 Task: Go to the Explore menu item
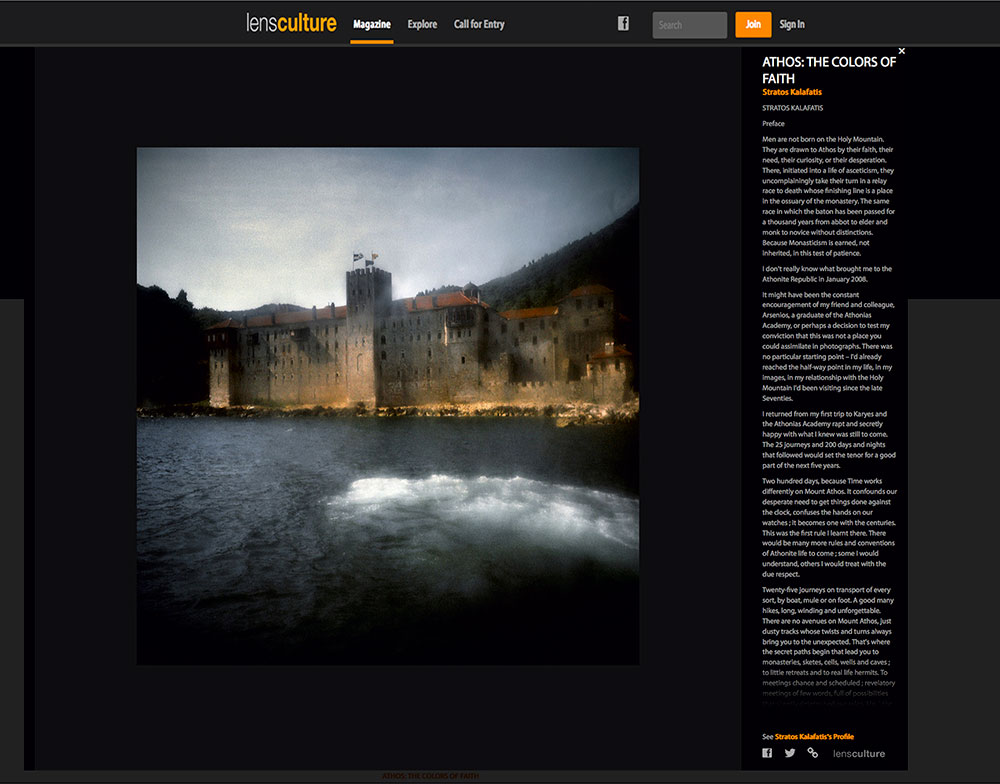[x=422, y=24]
